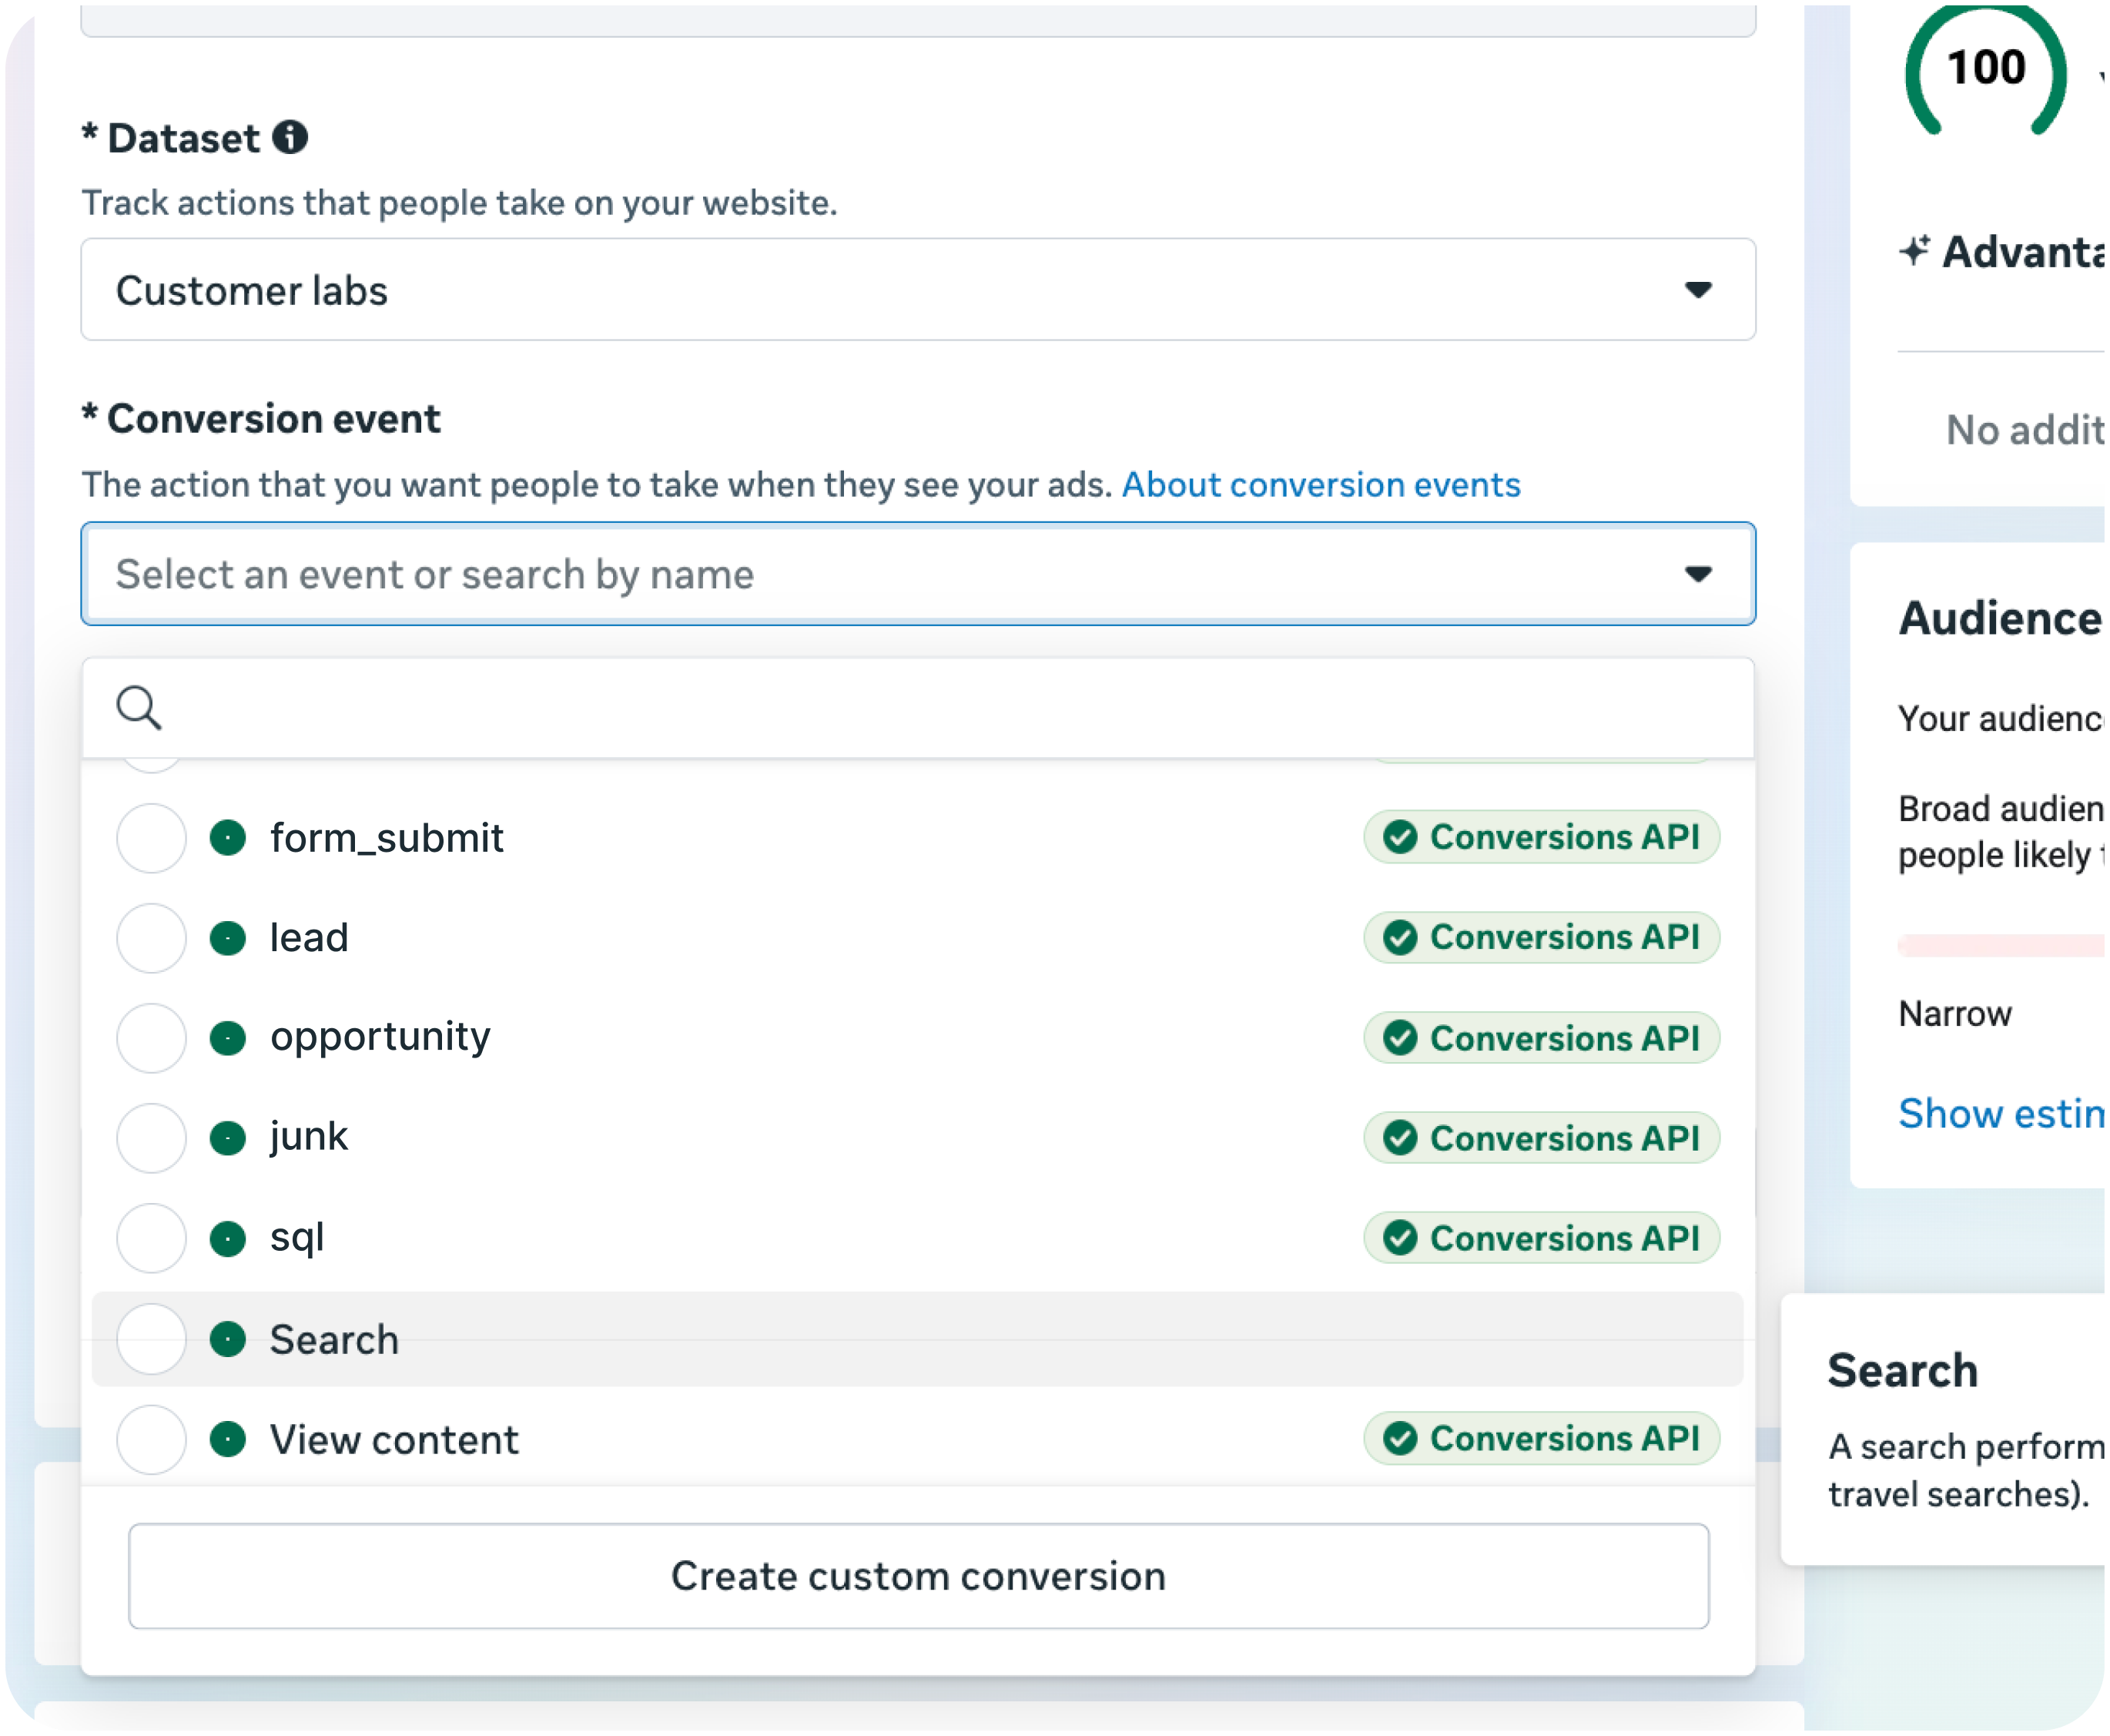The image size is (2110, 1736).
Task: Select the Search event radio button
Action: click(x=151, y=1339)
